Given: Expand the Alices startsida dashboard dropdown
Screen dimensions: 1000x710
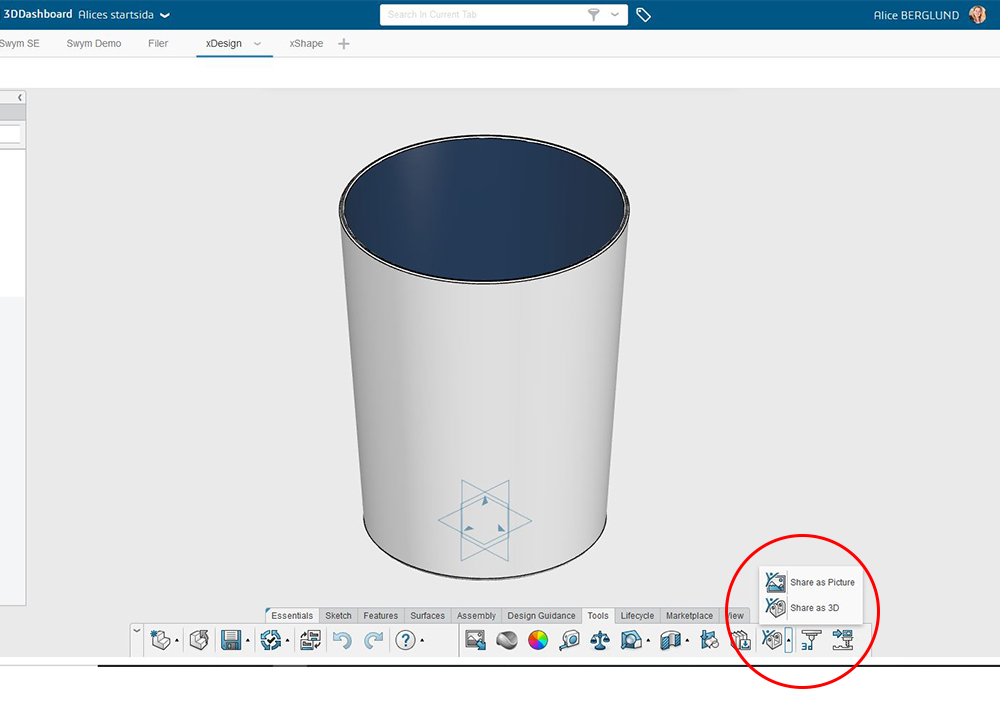Looking at the screenshot, I should 165,16.
